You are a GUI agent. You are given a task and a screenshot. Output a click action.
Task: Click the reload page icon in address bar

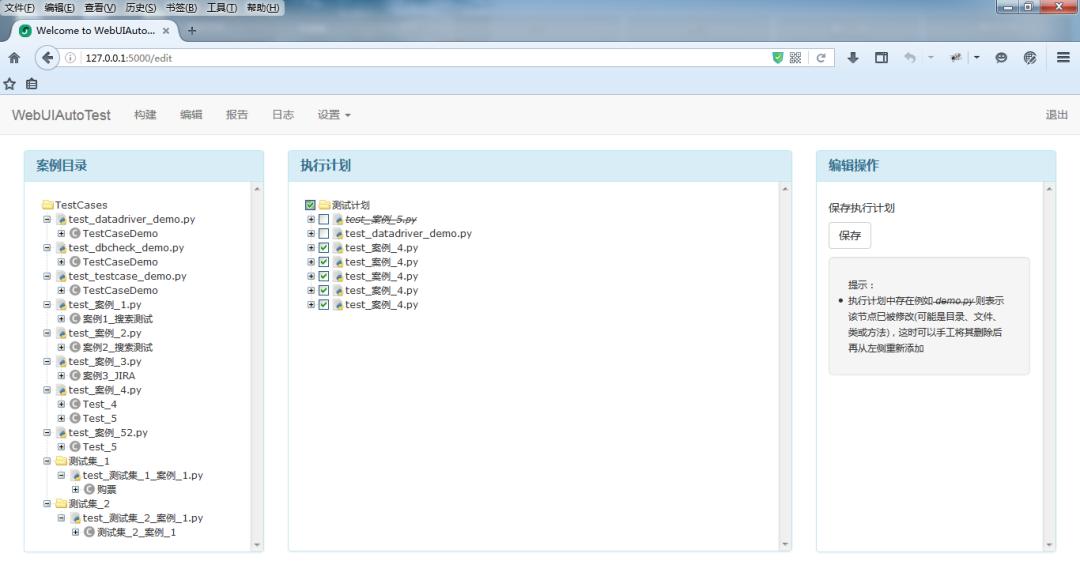coord(821,58)
